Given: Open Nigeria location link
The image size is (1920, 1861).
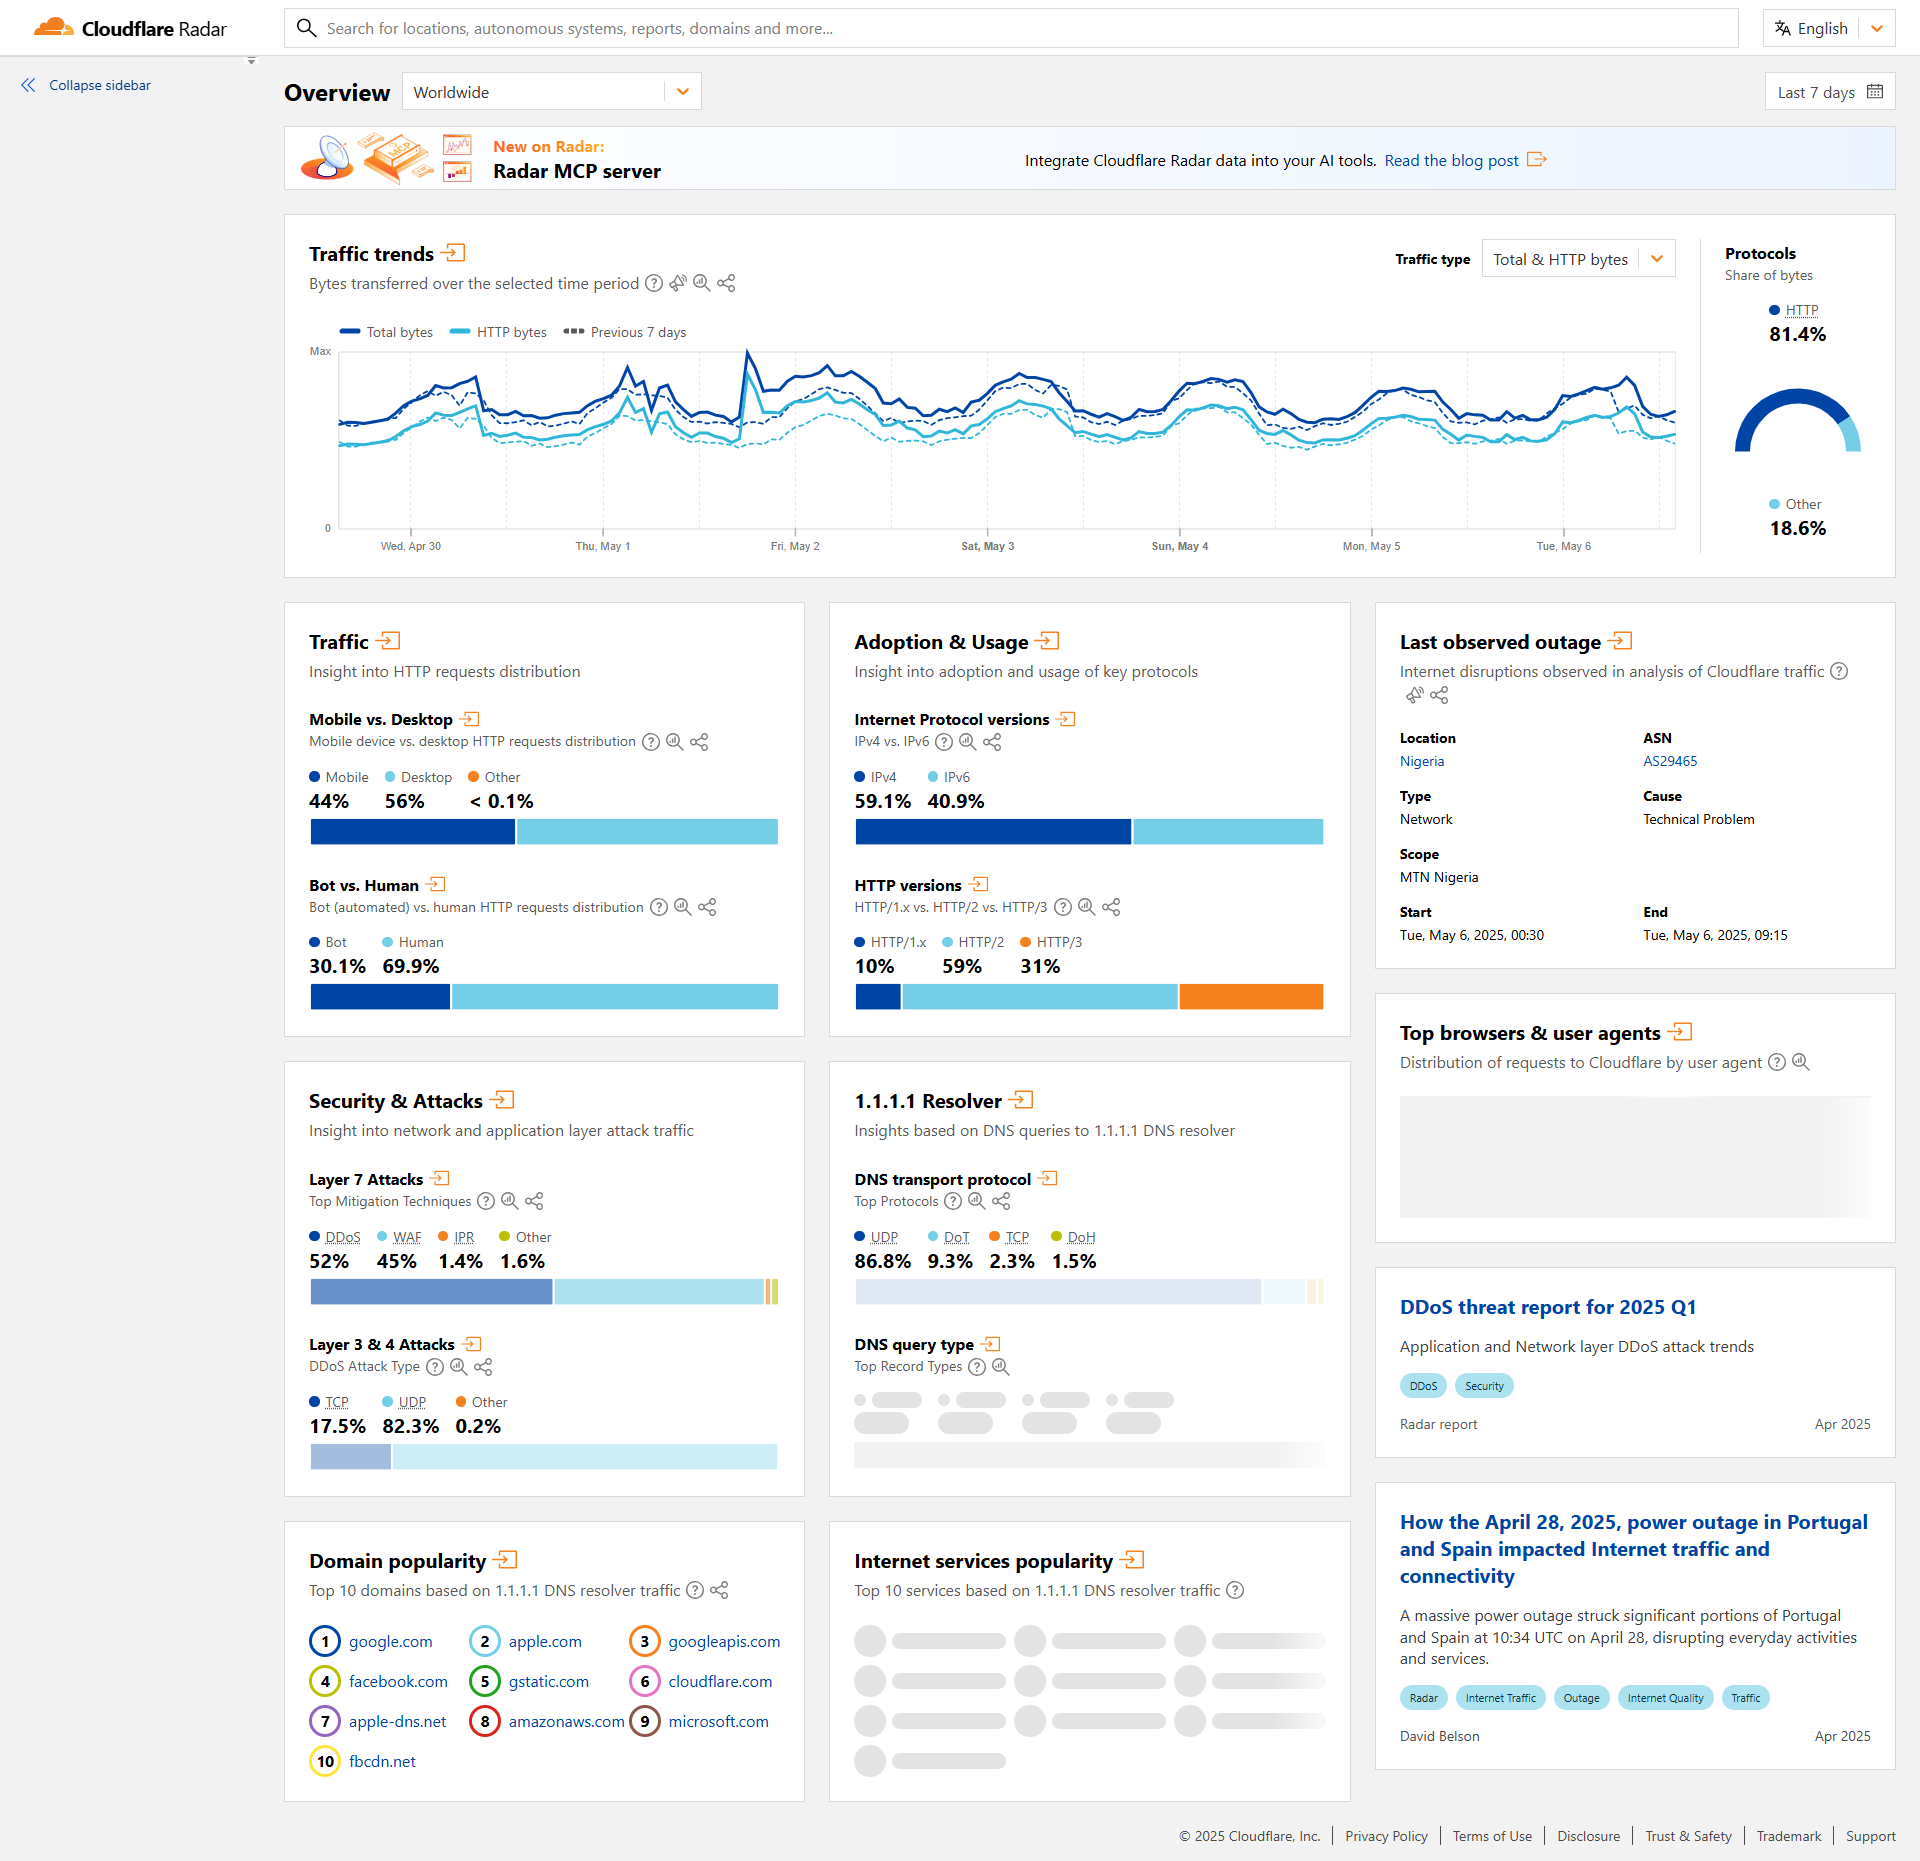Looking at the screenshot, I should (1422, 761).
